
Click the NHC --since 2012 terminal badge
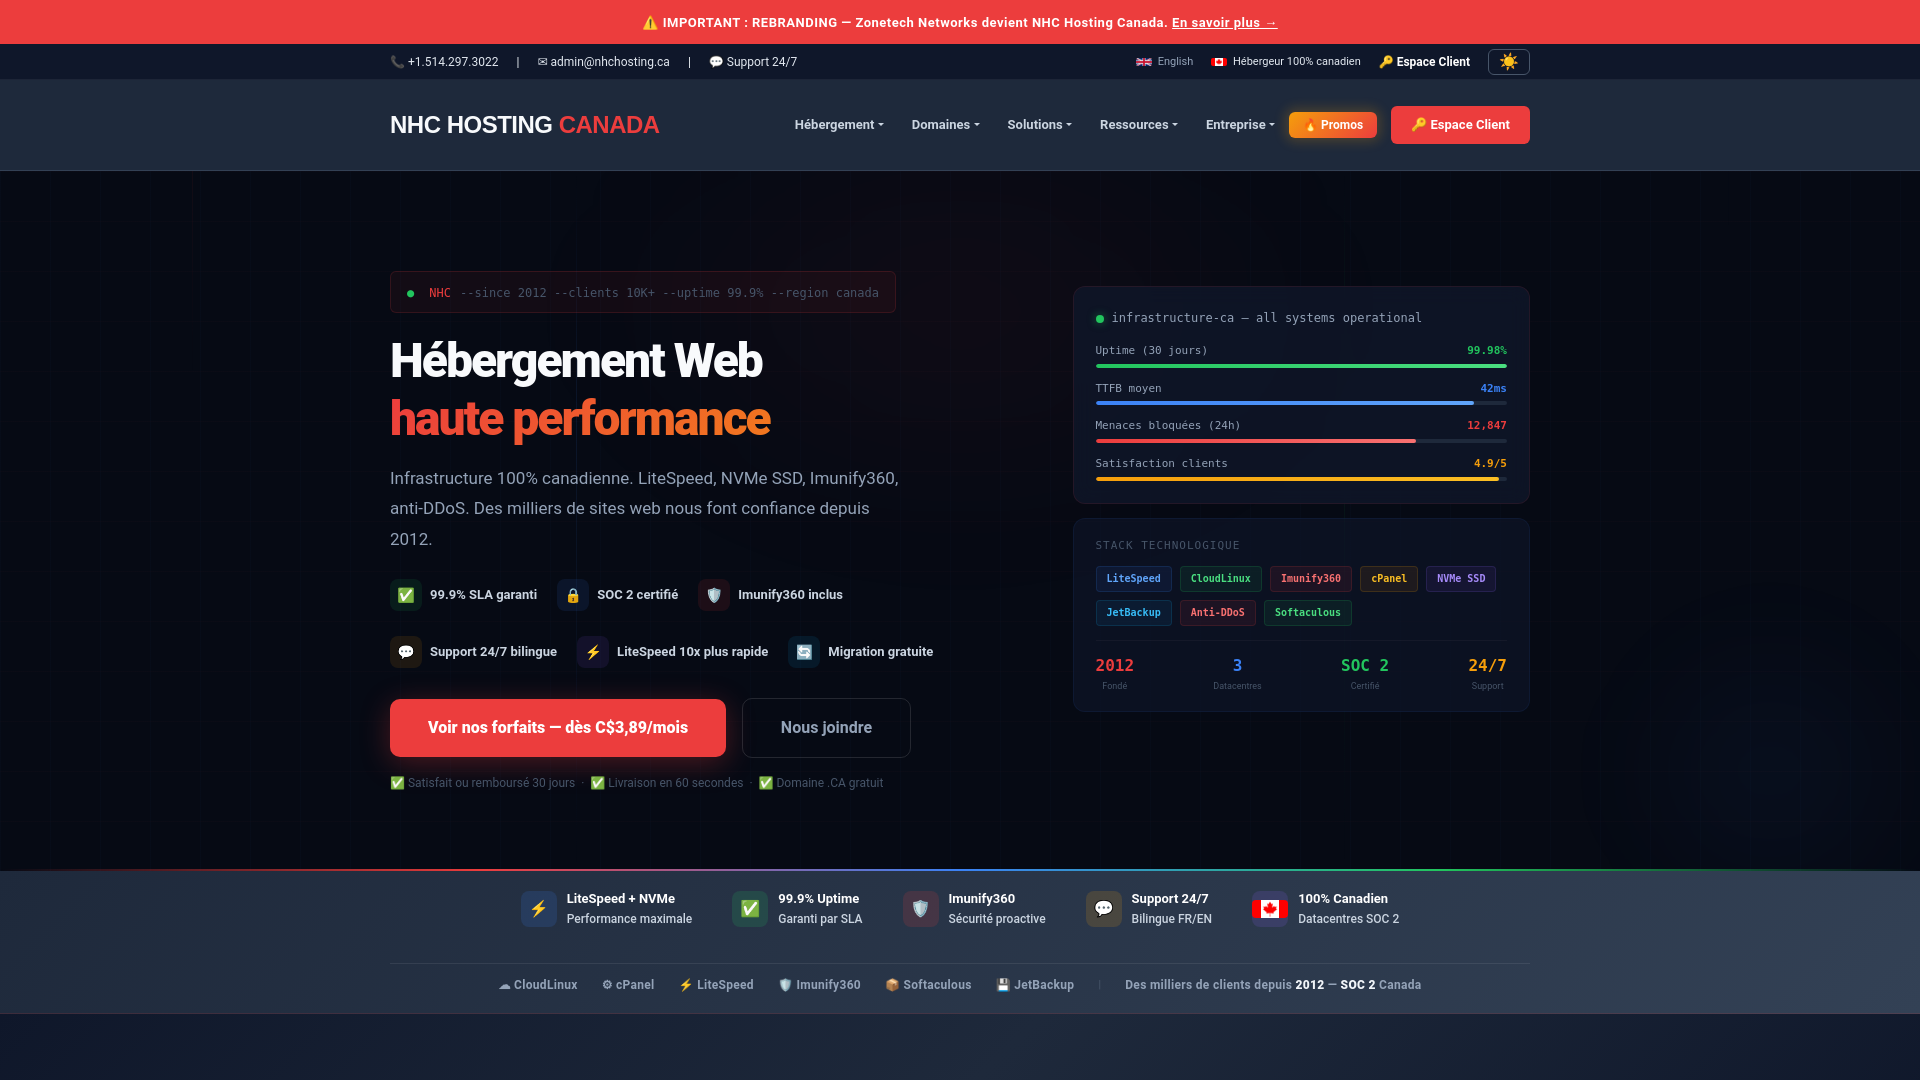tap(643, 293)
